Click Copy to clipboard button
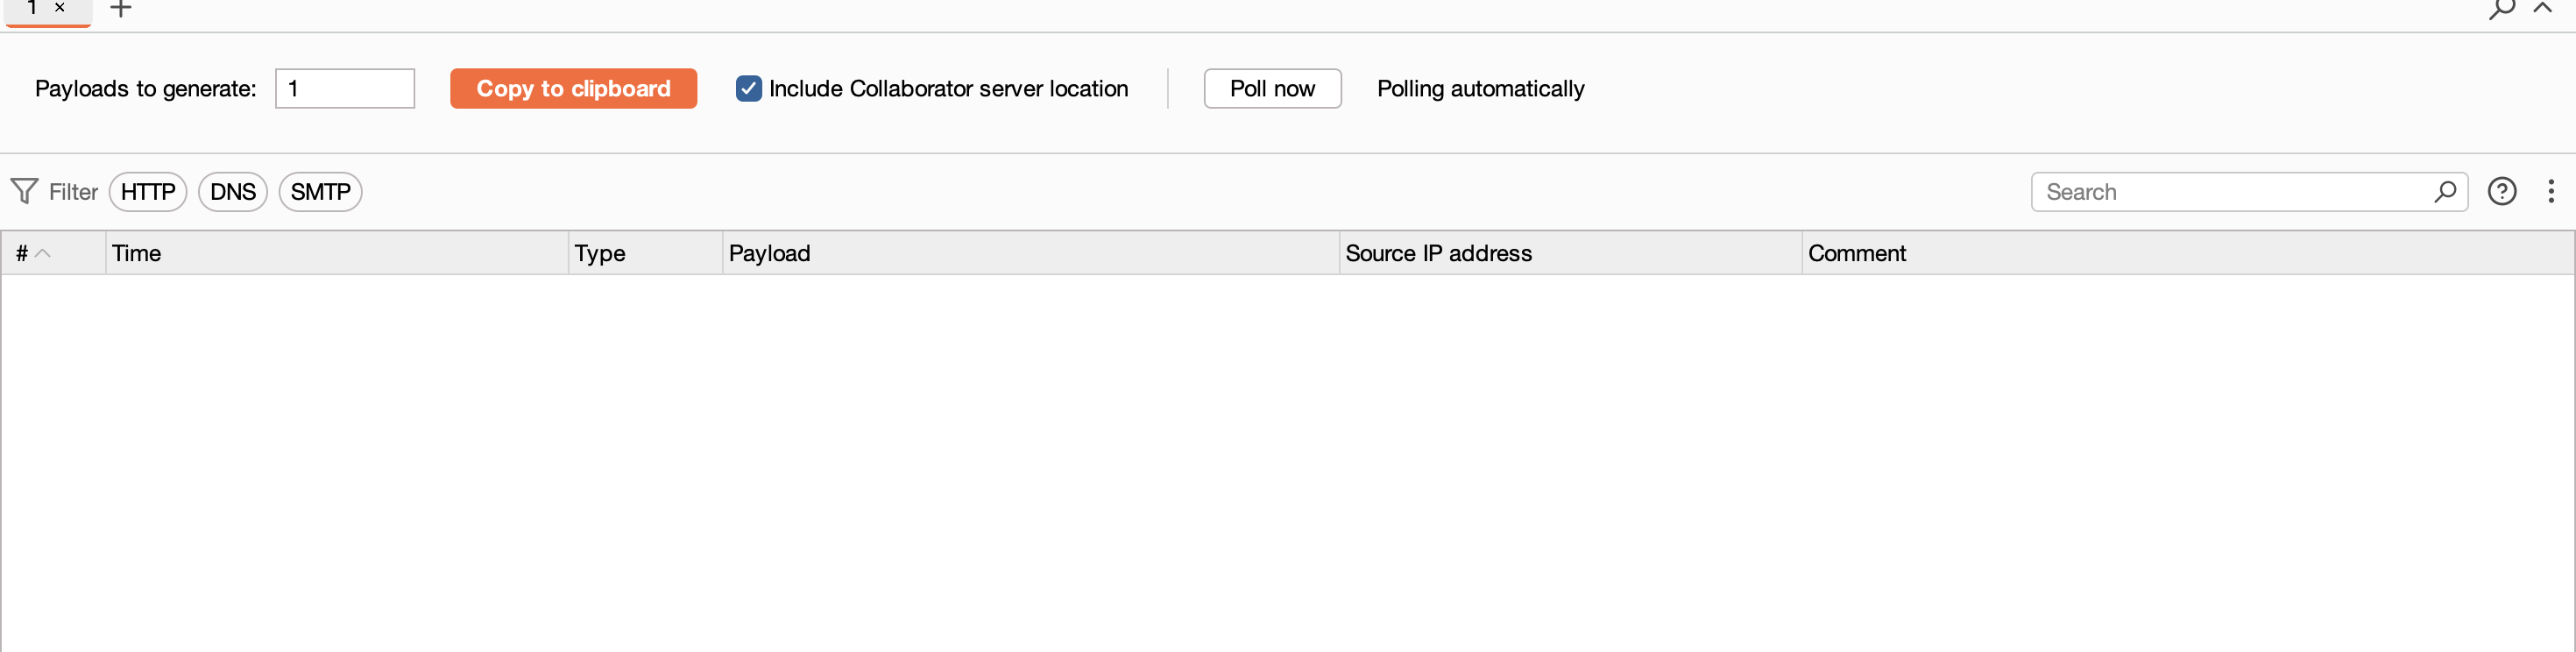The width and height of the screenshot is (2576, 652). [x=573, y=88]
